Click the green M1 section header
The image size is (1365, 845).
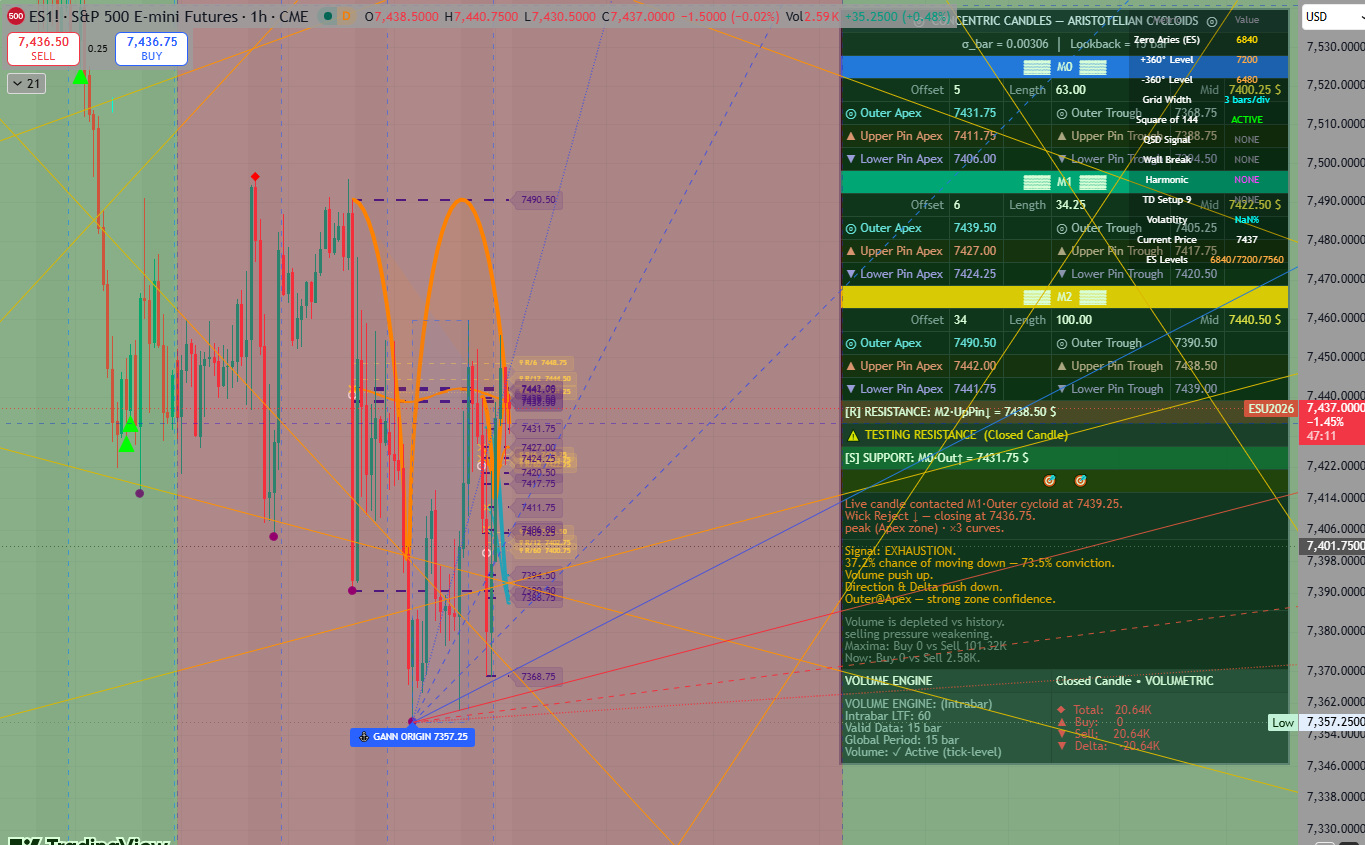coord(1065,182)
